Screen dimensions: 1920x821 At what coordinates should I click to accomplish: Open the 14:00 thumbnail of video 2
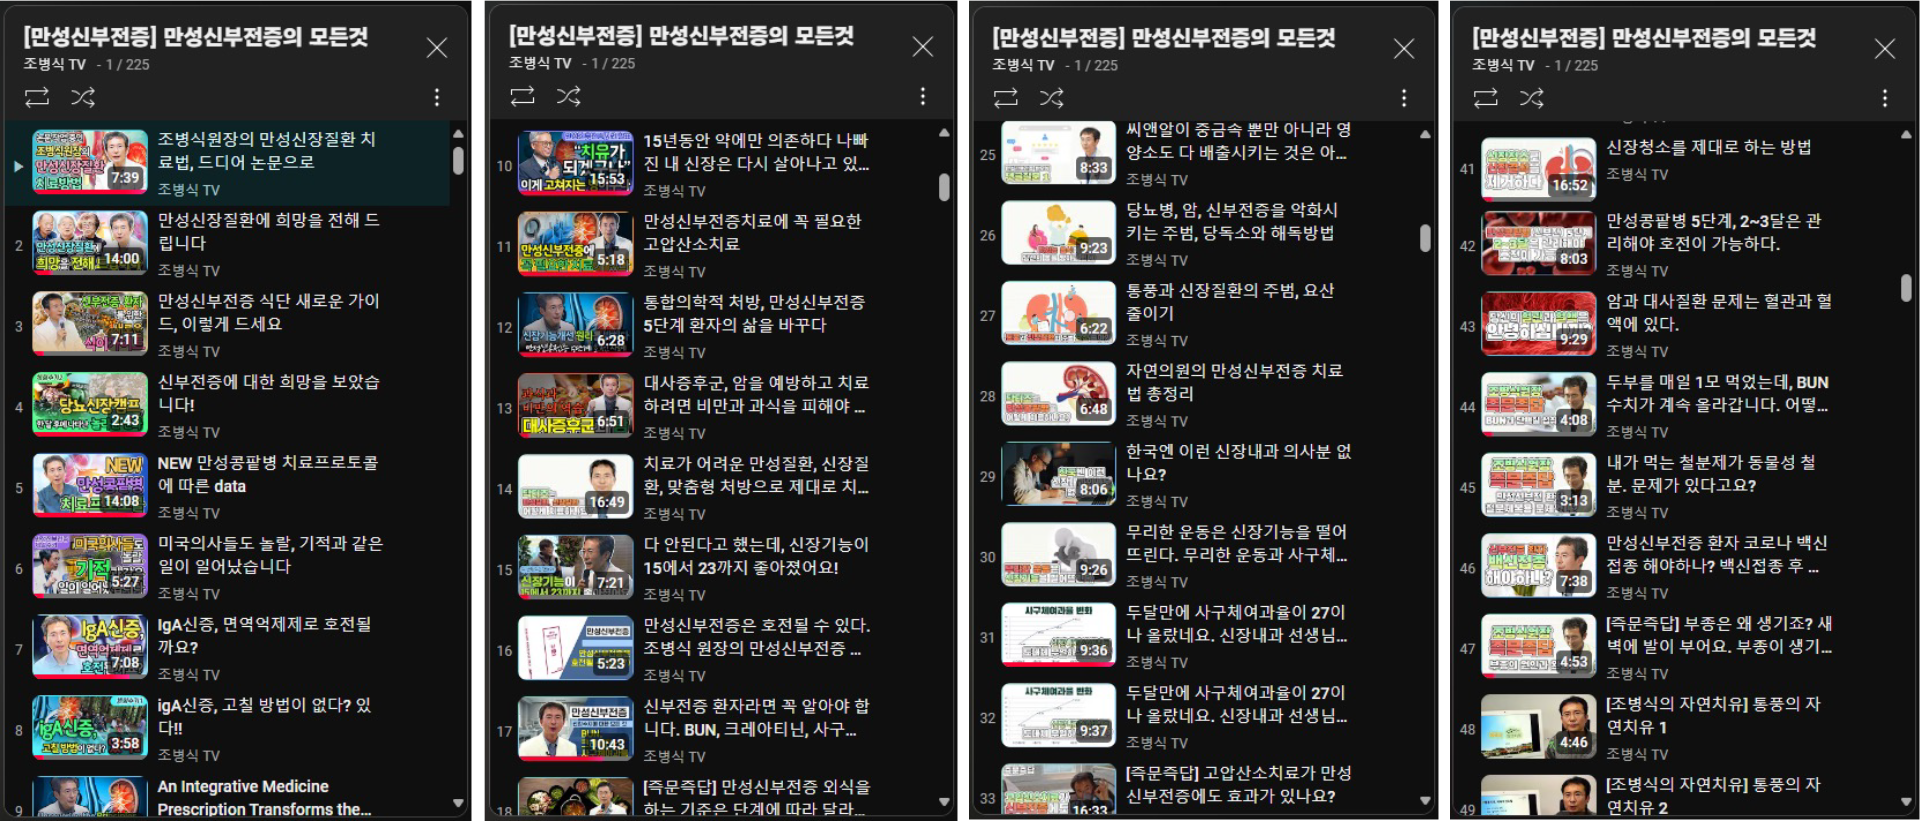[x=90, y=243]
